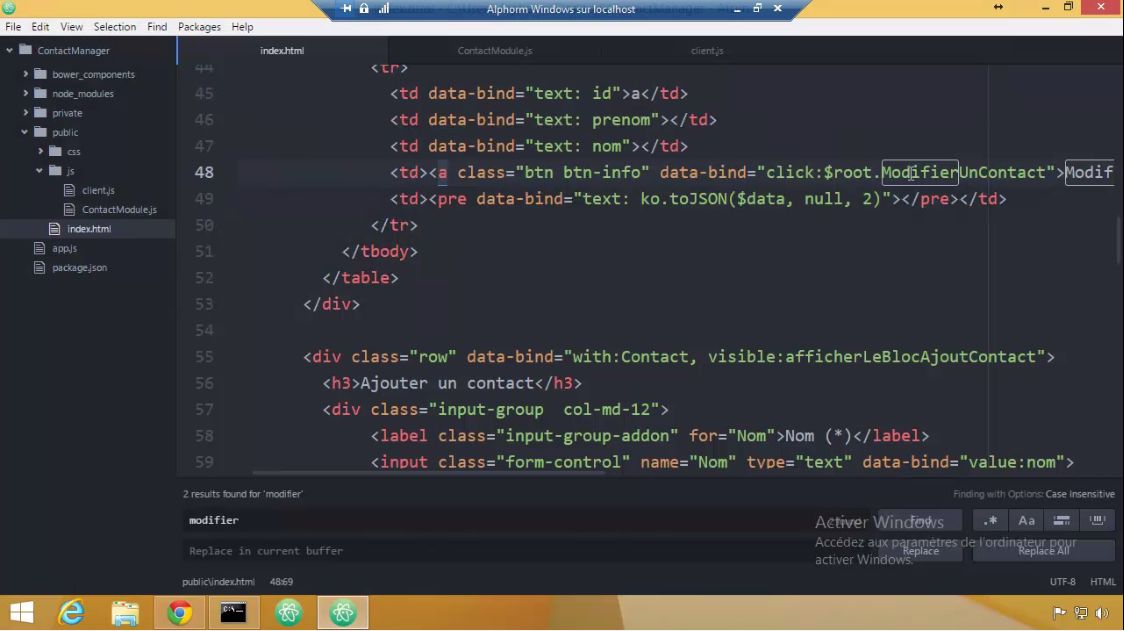Toggle the speaker volume icon in system tray
This screenshot has height=631, width=1124.
click(x=1102, y=613)
